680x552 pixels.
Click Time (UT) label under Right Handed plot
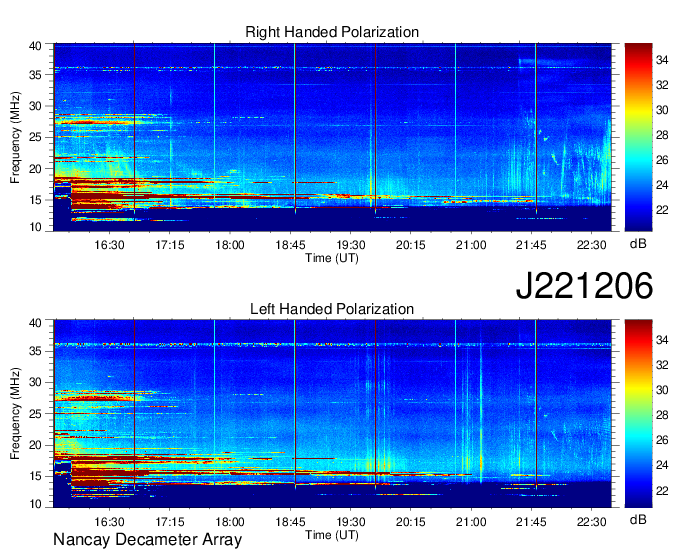coord(332,258)
